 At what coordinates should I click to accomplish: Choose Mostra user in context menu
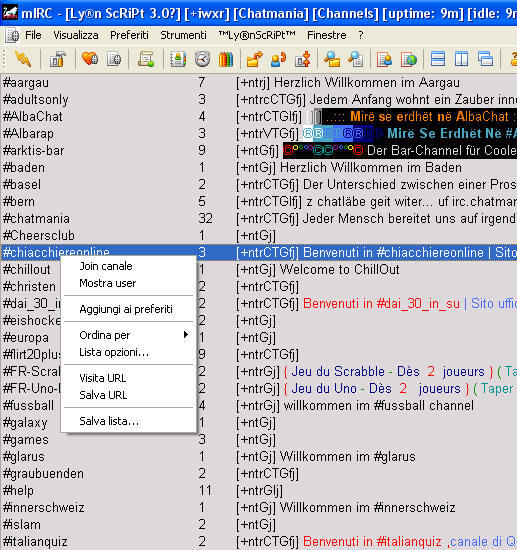click(108, 283)
